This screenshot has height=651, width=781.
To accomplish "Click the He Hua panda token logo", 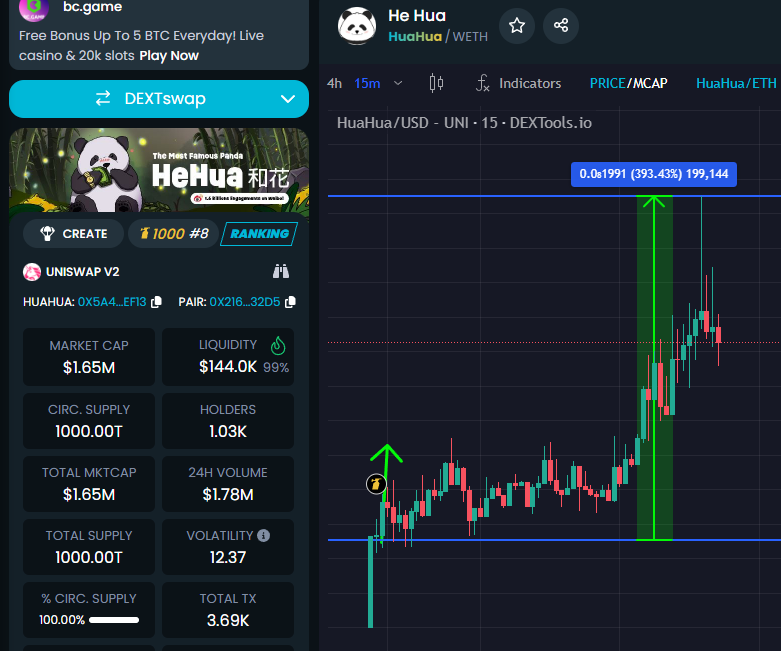I will click(x=357, y=26).
